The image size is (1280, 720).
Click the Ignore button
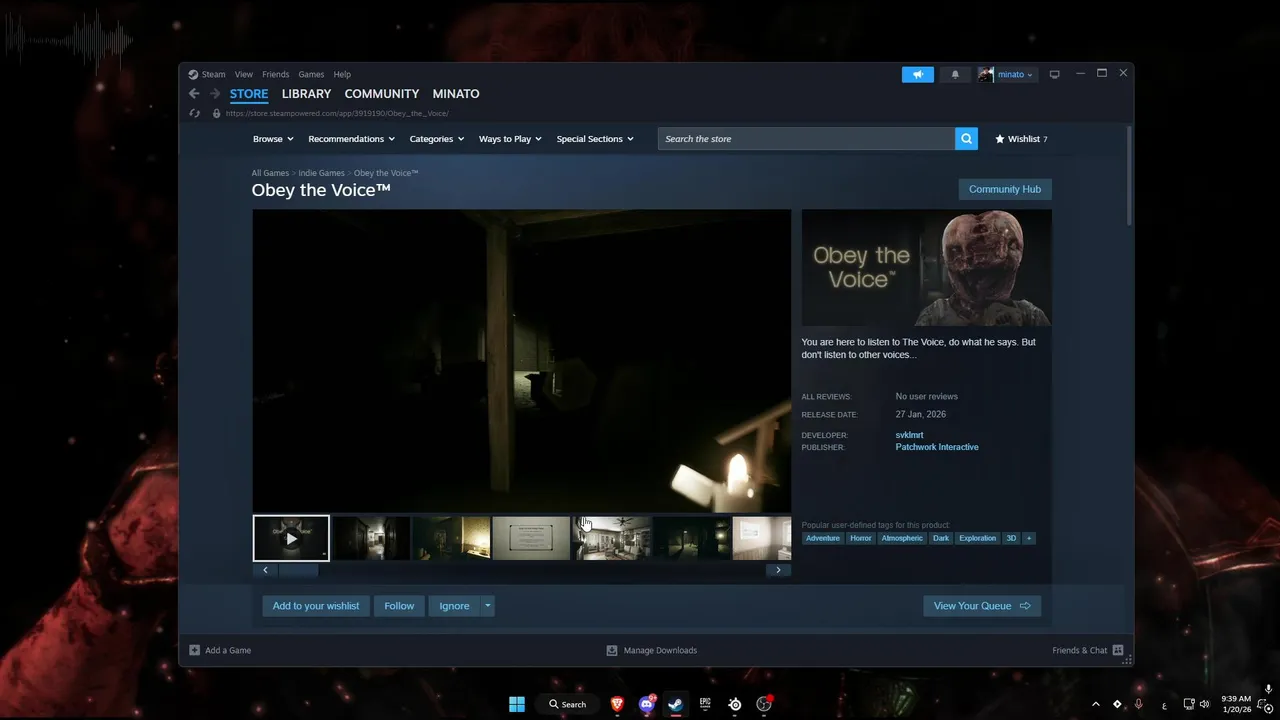(x=454, y=606)
